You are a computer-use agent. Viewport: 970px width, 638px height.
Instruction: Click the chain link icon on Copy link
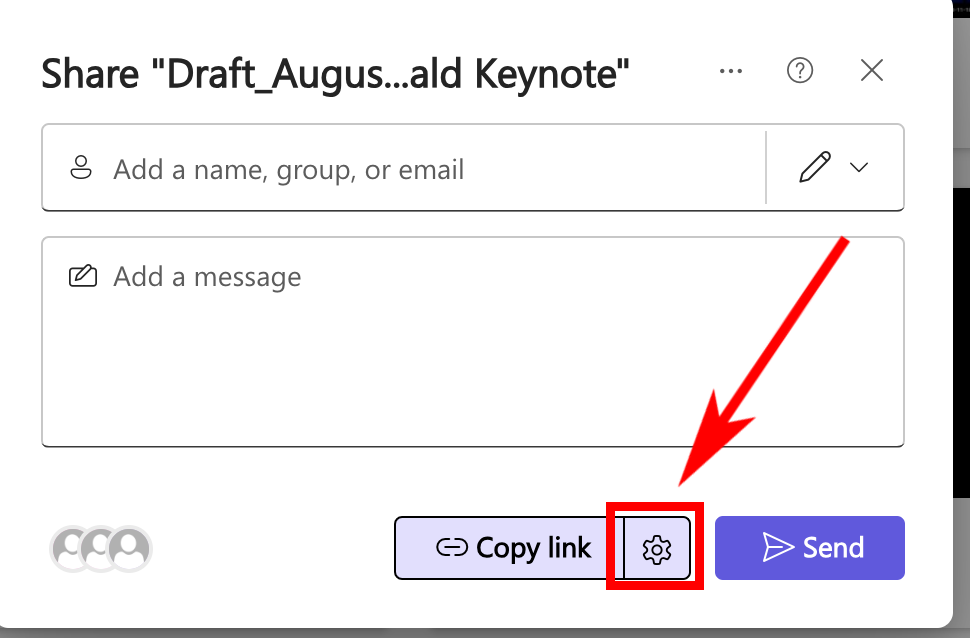pos(452,548)
